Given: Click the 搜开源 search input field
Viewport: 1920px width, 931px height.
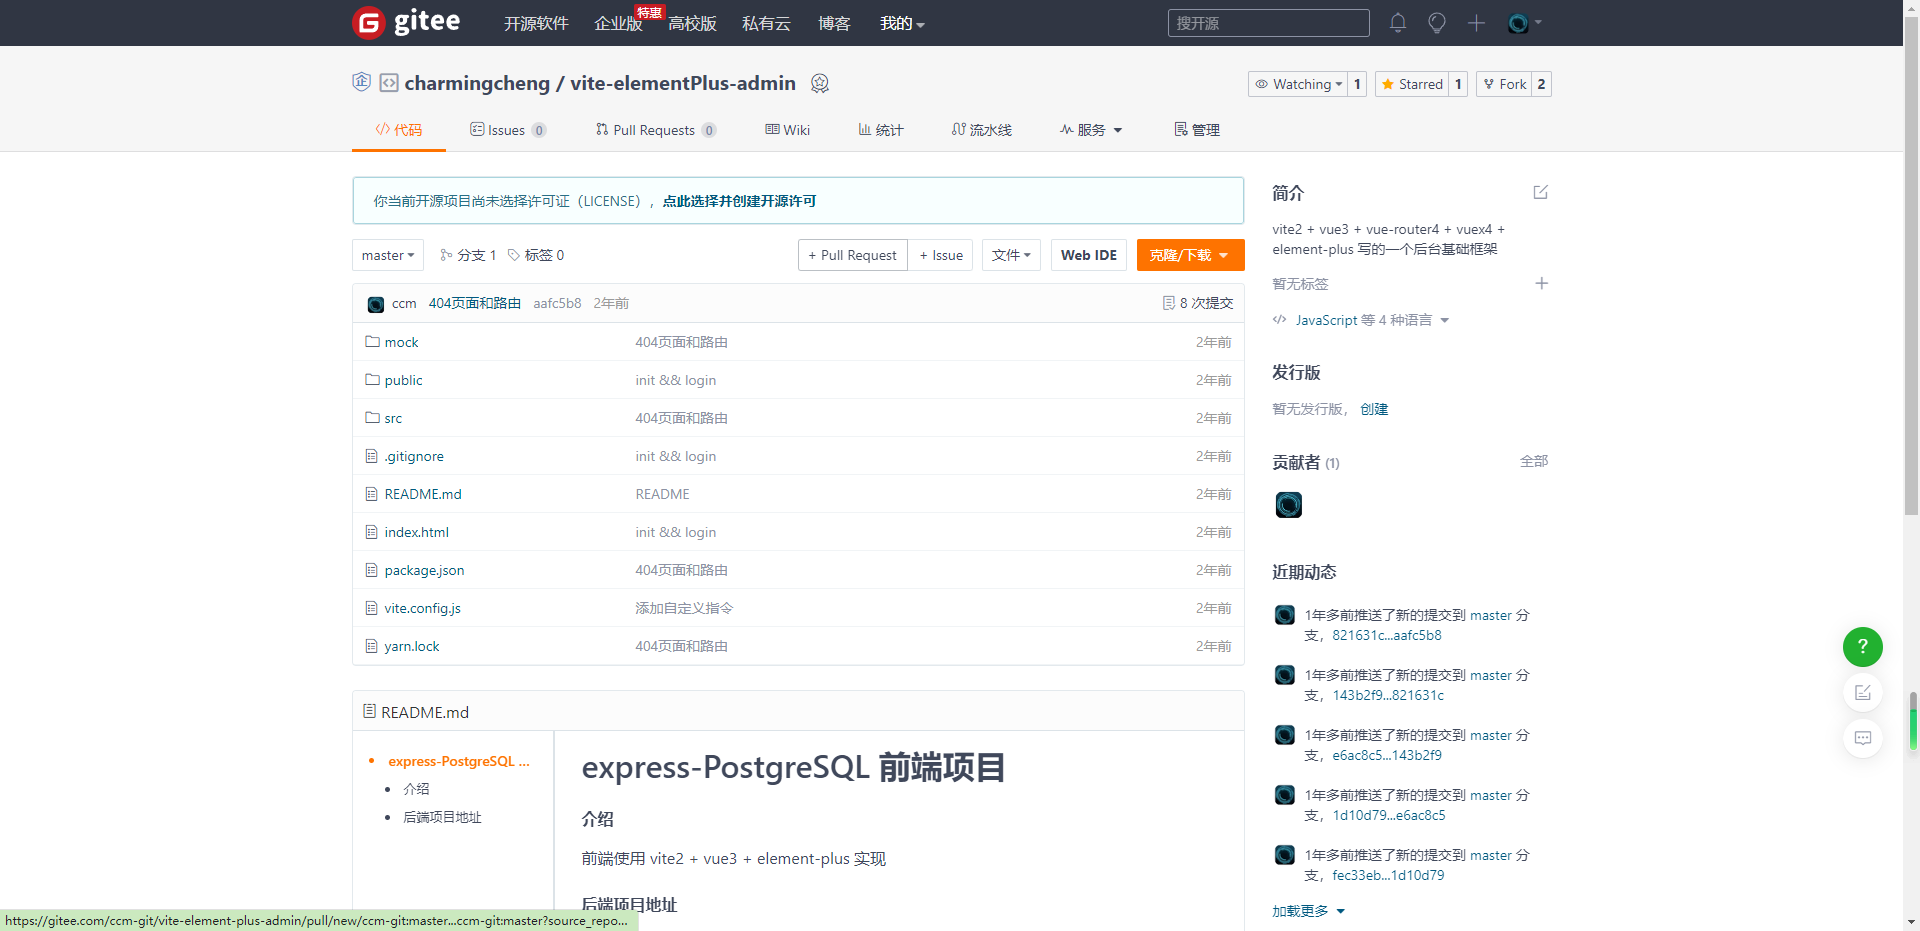Looking at the screenshot, I should click(1268, 23).
